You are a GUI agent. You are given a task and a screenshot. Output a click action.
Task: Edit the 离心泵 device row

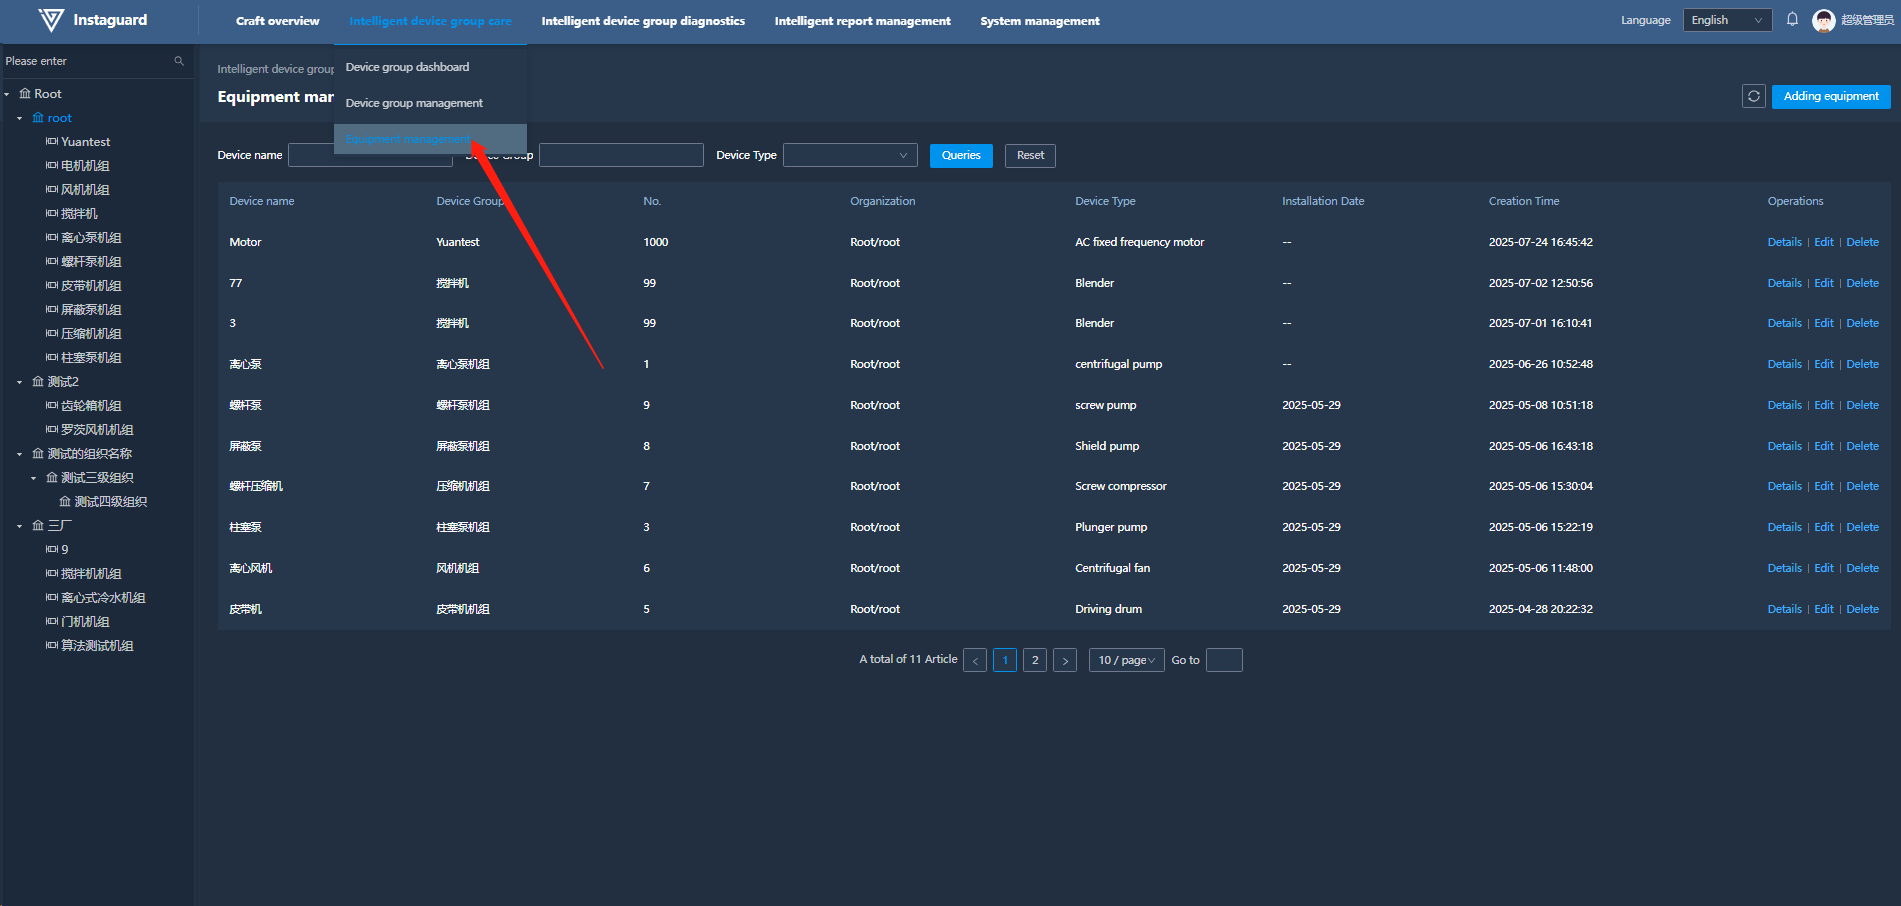pos(1824,364)
